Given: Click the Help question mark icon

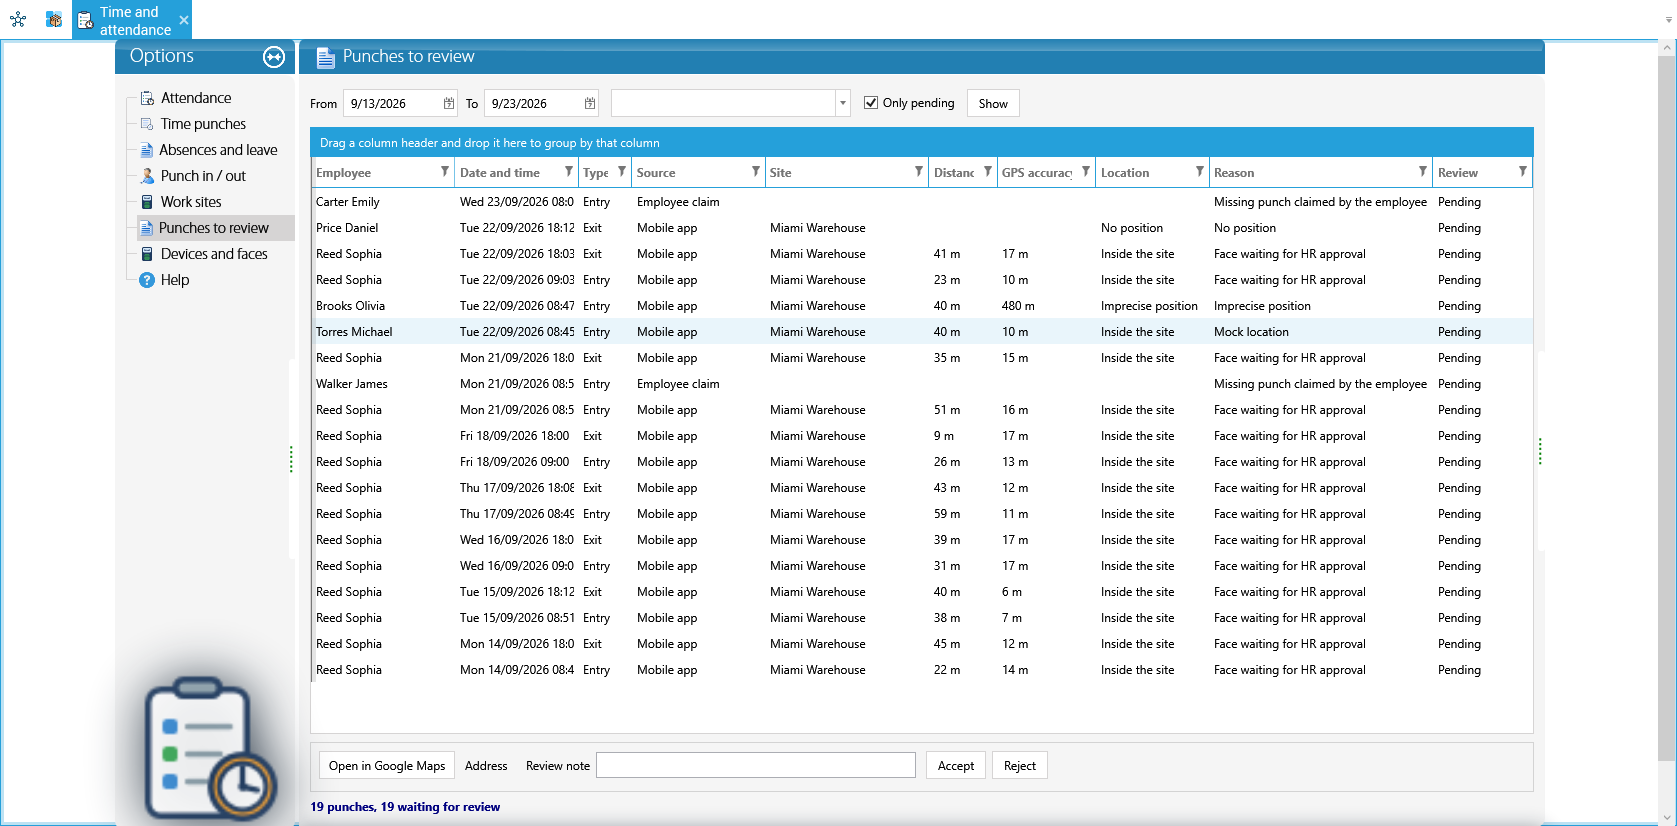Looking at the screenshot, I should click(147, 280).
